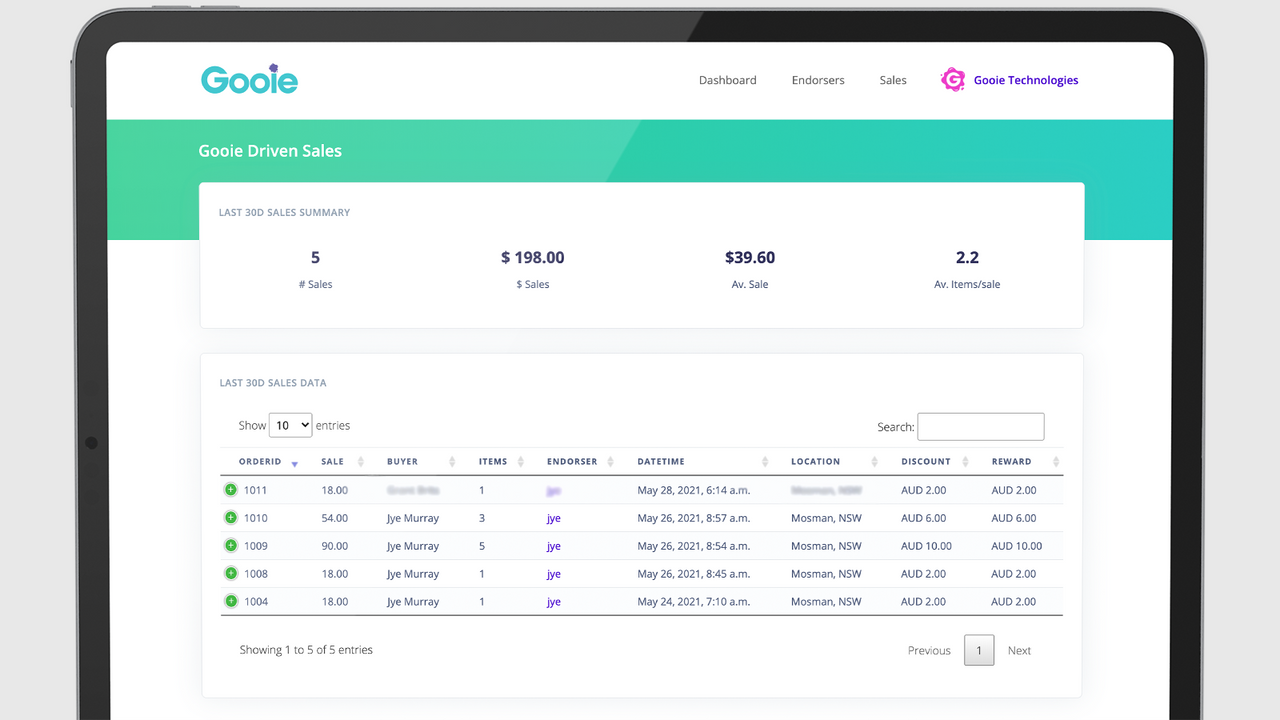The width and height of the screenshot is (1280, 720).
Task: Expand row details for order 1010
Action: (231, 518)
